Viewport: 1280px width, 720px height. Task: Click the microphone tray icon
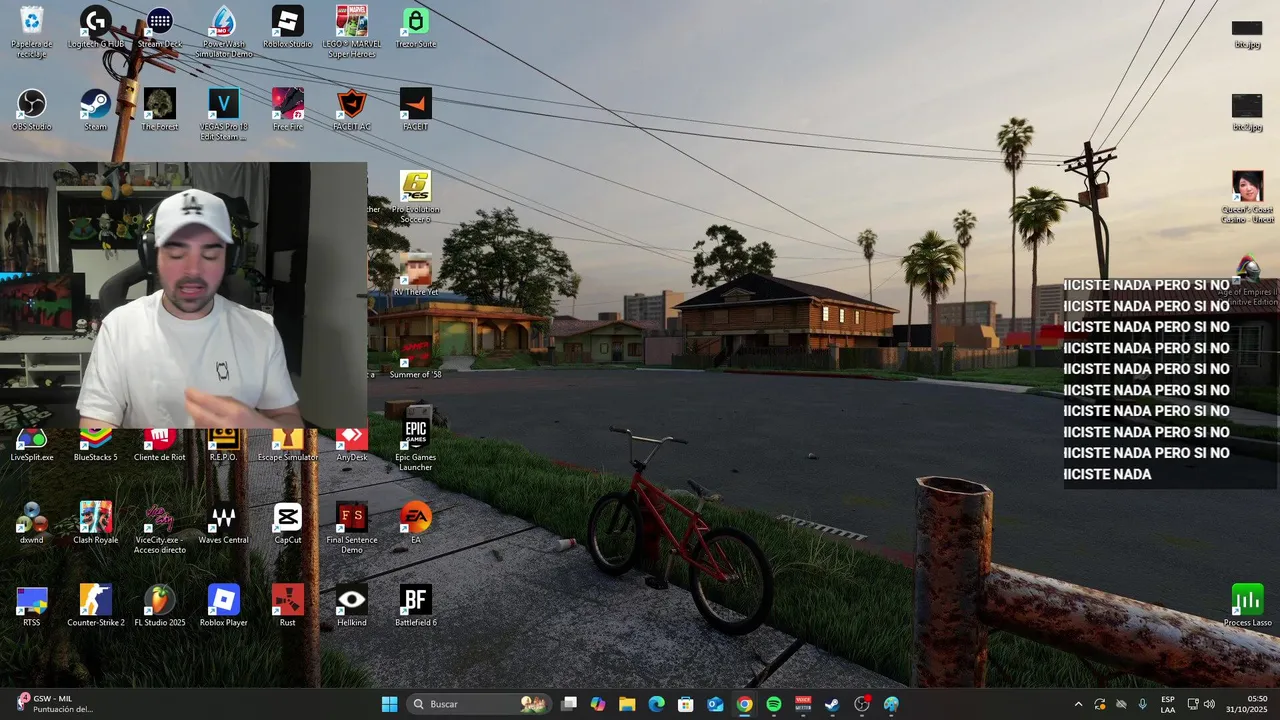pyautogui.click(x=1142, y=704)
